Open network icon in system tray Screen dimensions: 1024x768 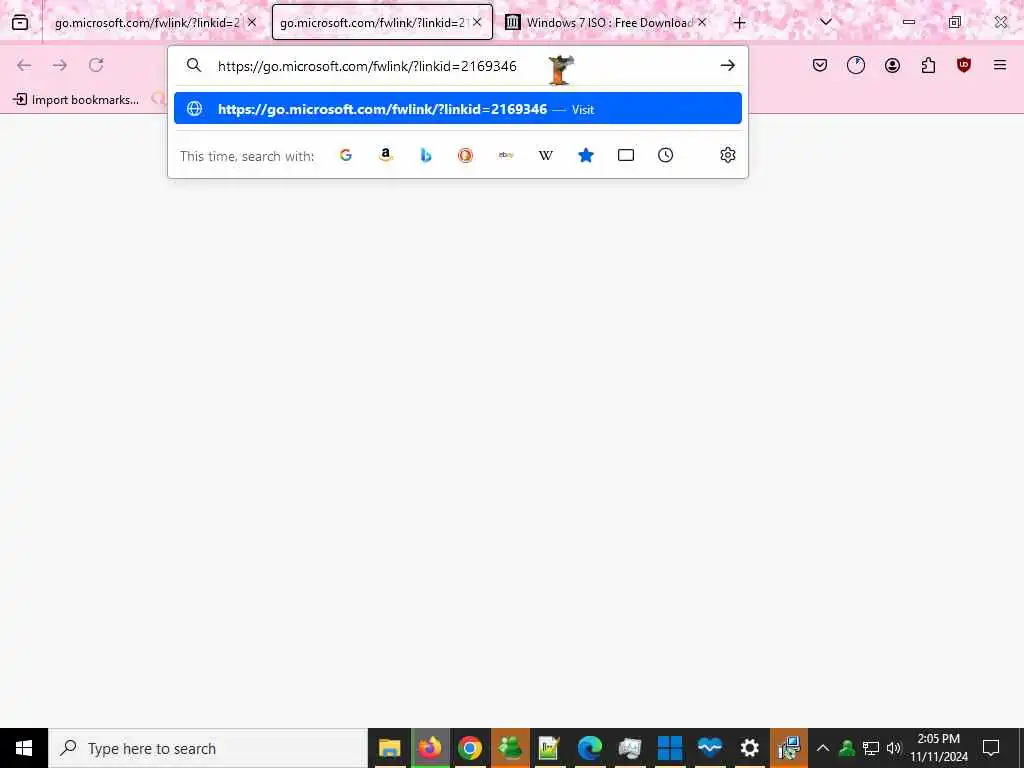[x=871, y=748]
